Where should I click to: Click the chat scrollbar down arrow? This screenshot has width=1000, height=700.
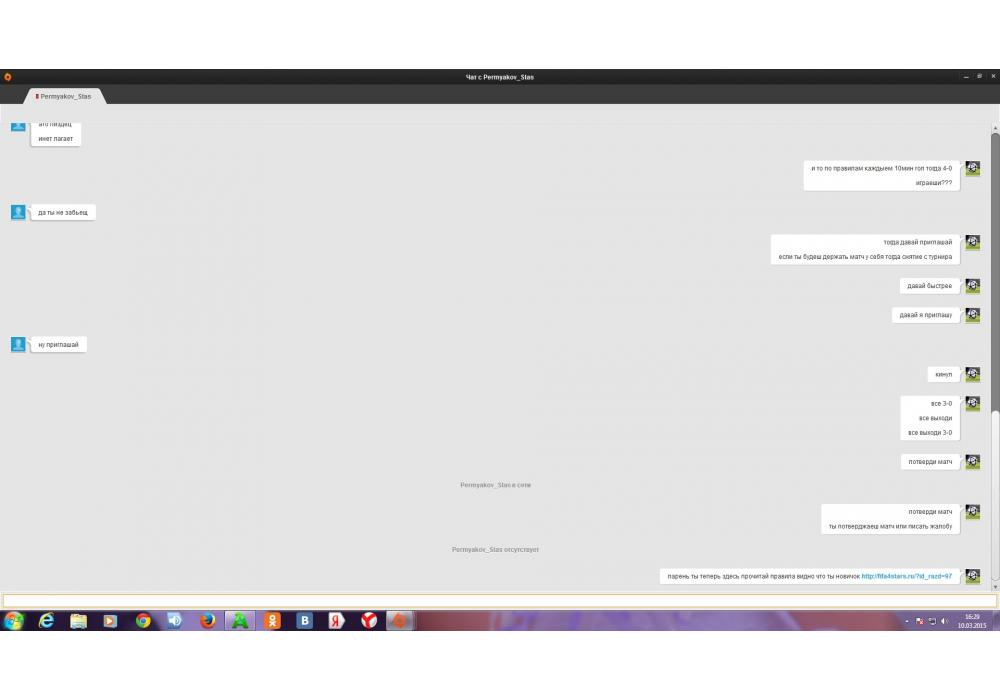[x=995, y=587]
